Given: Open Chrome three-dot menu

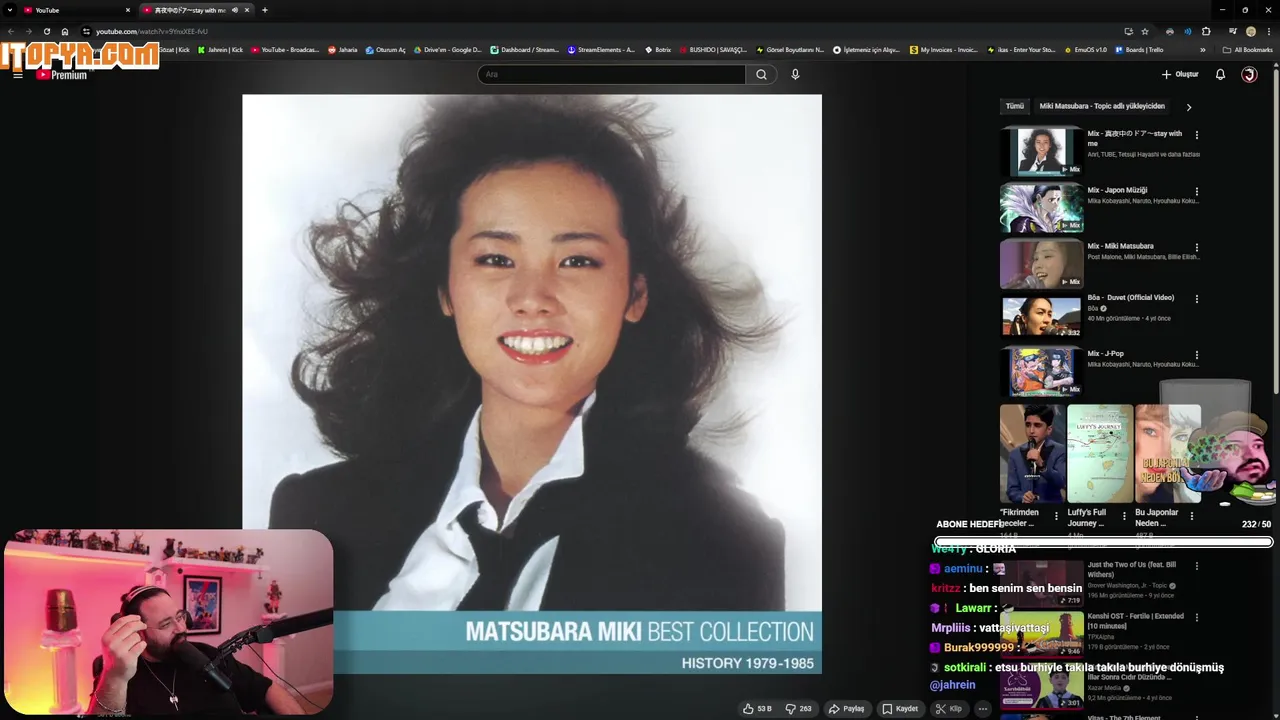Looking at the screenshot, I should click(x=1269, y=31).
